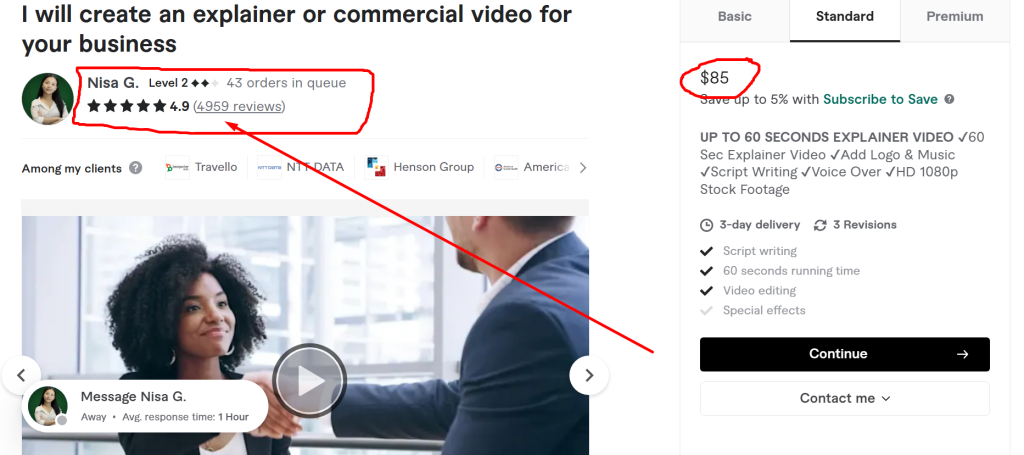Open Nisa G. seller profile picture
This screenshot has height=455, width=1024.
[48, 99]
